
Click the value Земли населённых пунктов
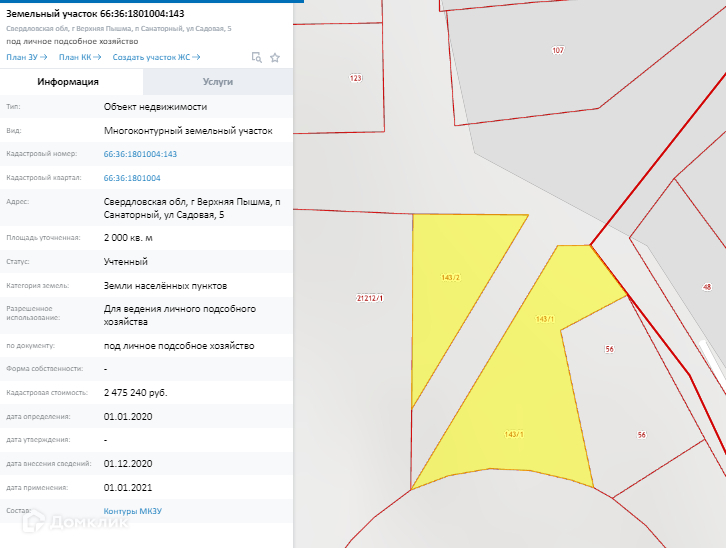coord(165,286)
